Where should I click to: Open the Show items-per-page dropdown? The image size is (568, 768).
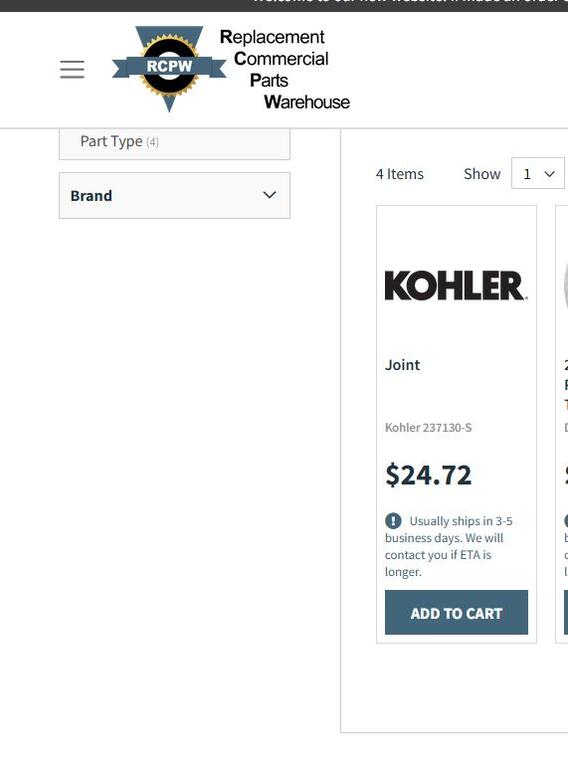[538, 173]
